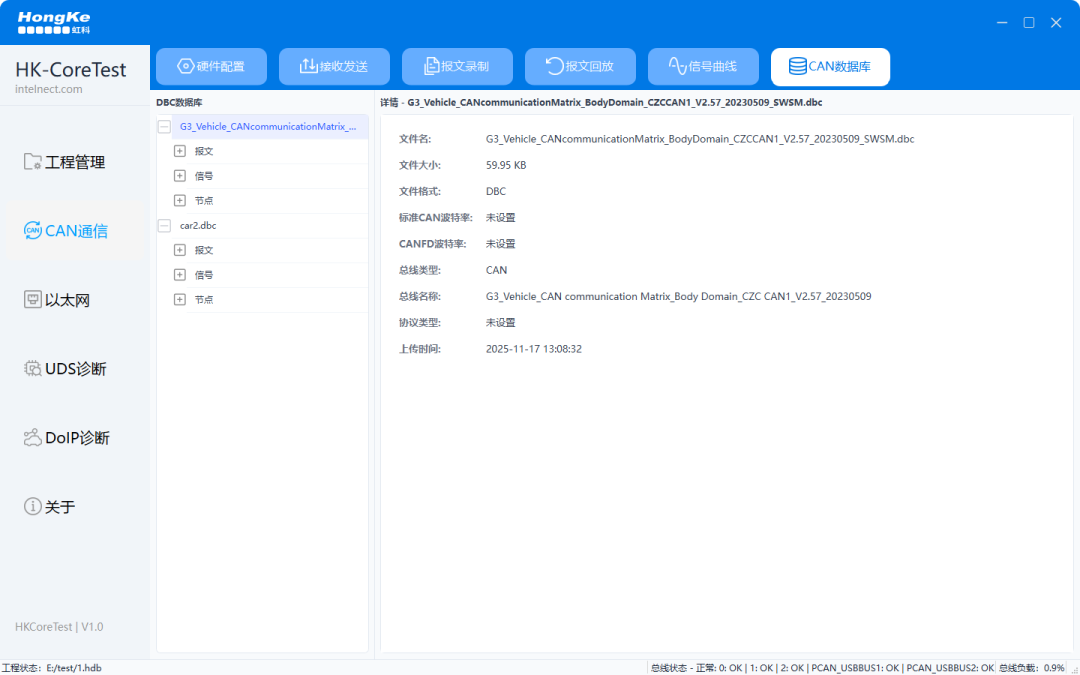Expand 节点 under the G3_Vehicle database

coord(180,201)
